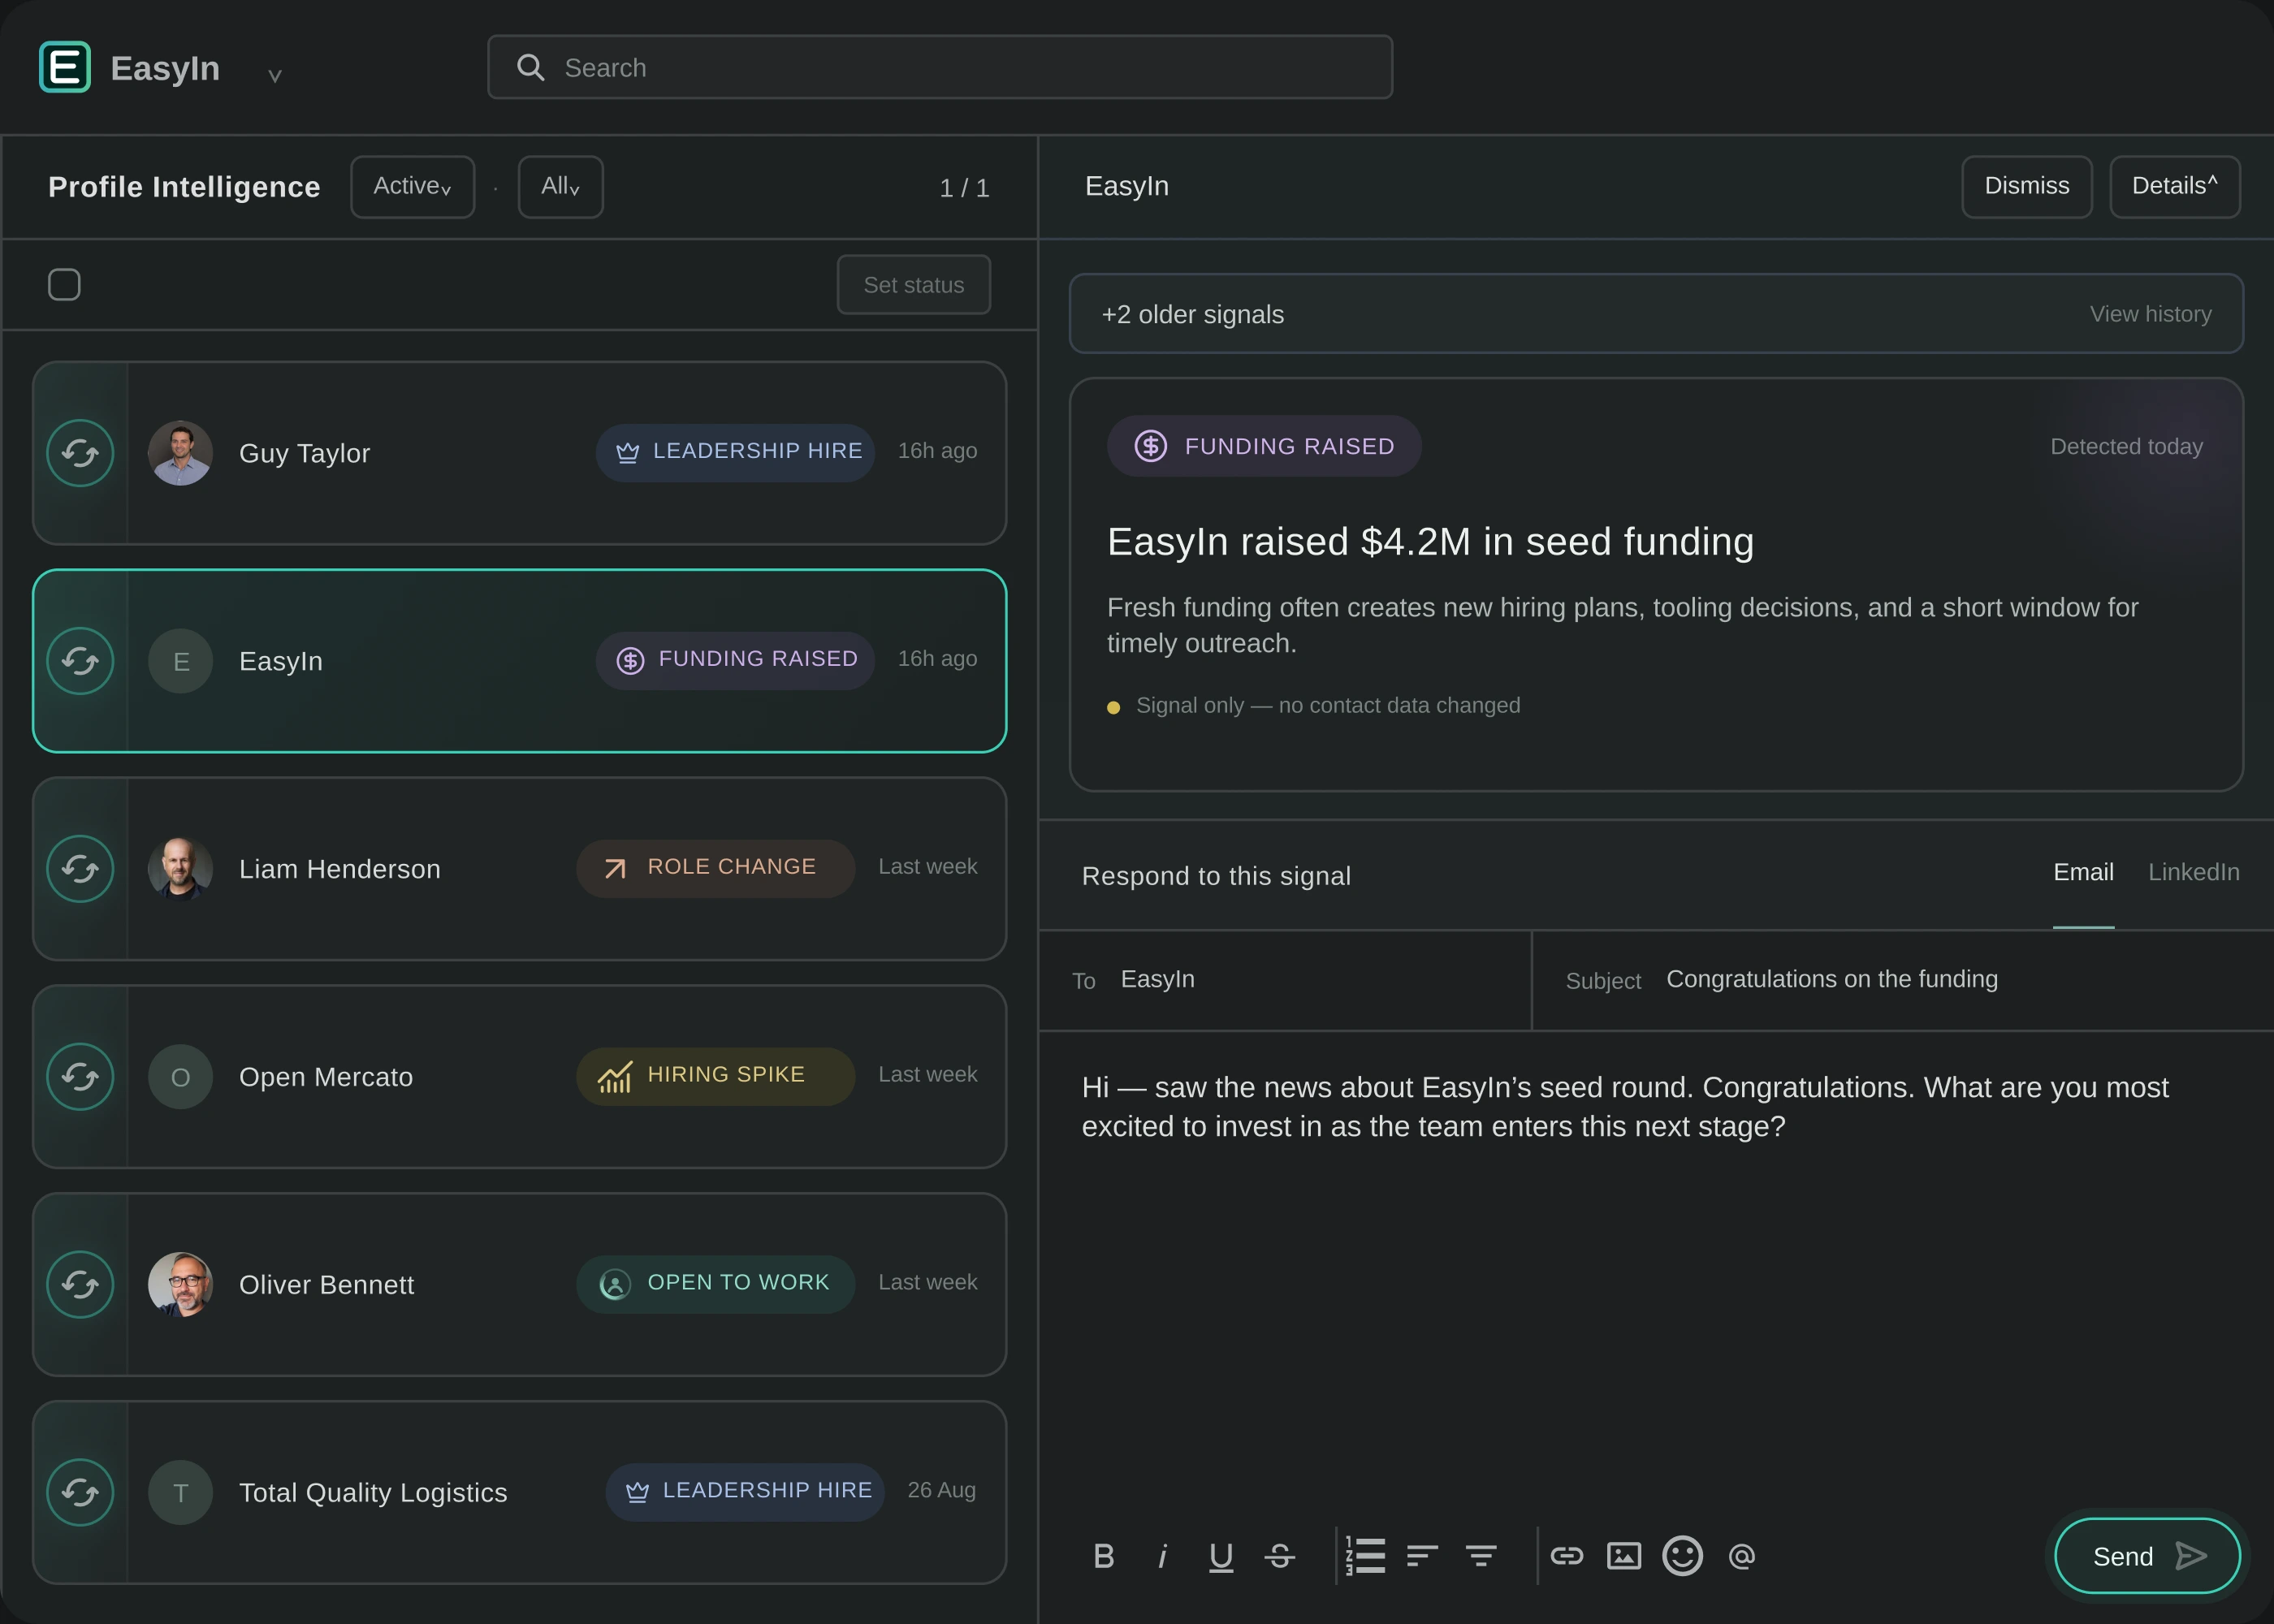Apply strikethrough formatting in the email editor
The width and height of the screenshot is (2274, 1624).
(1280, 1556)
